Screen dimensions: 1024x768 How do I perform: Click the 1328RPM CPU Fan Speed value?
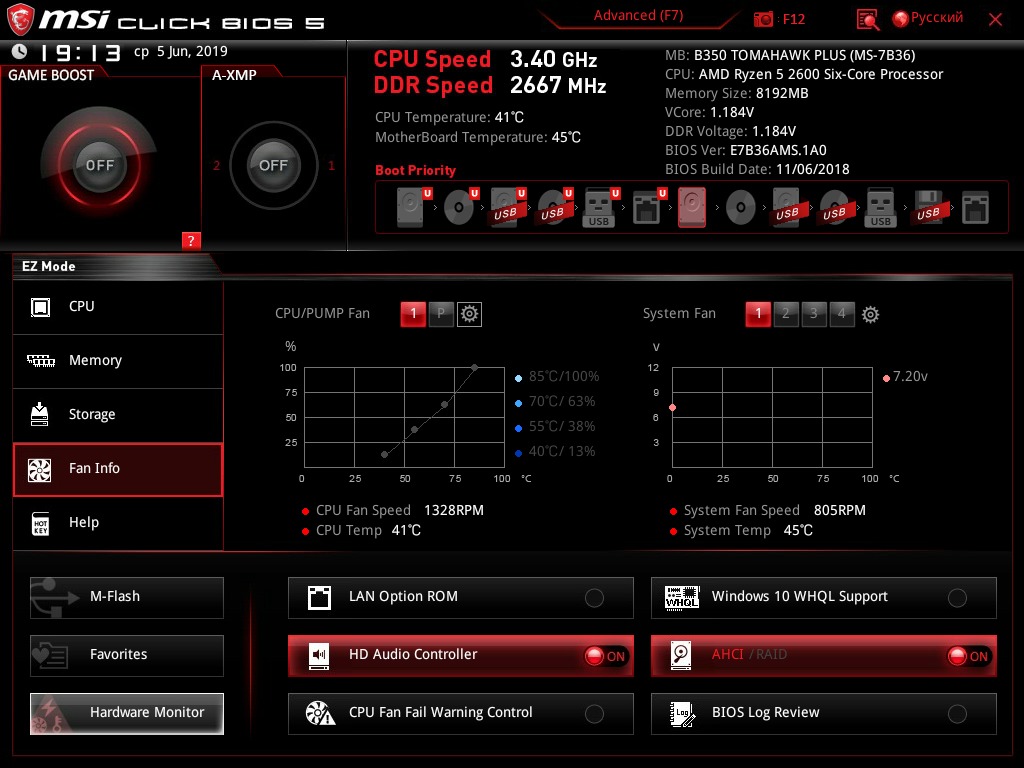point(454,511)
